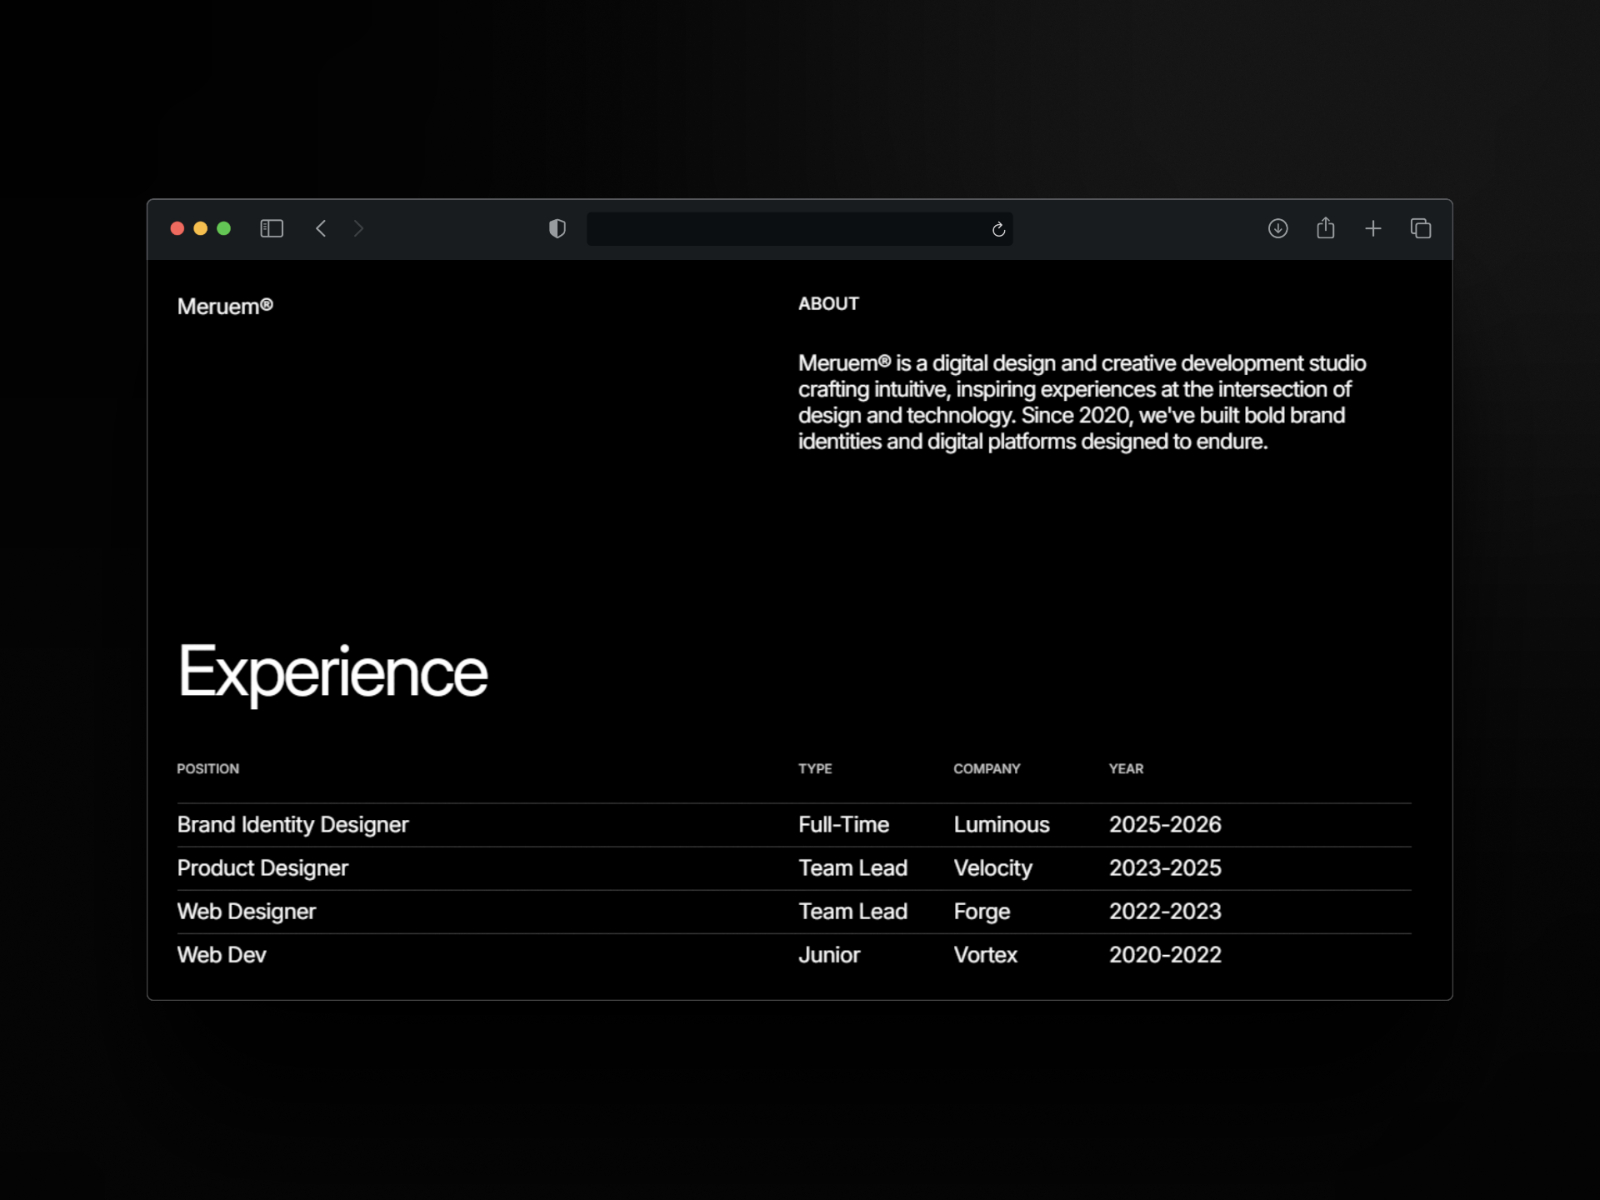Click the about paragraph starting 'Meruem® is a digital'

(x=1082, y=402)
